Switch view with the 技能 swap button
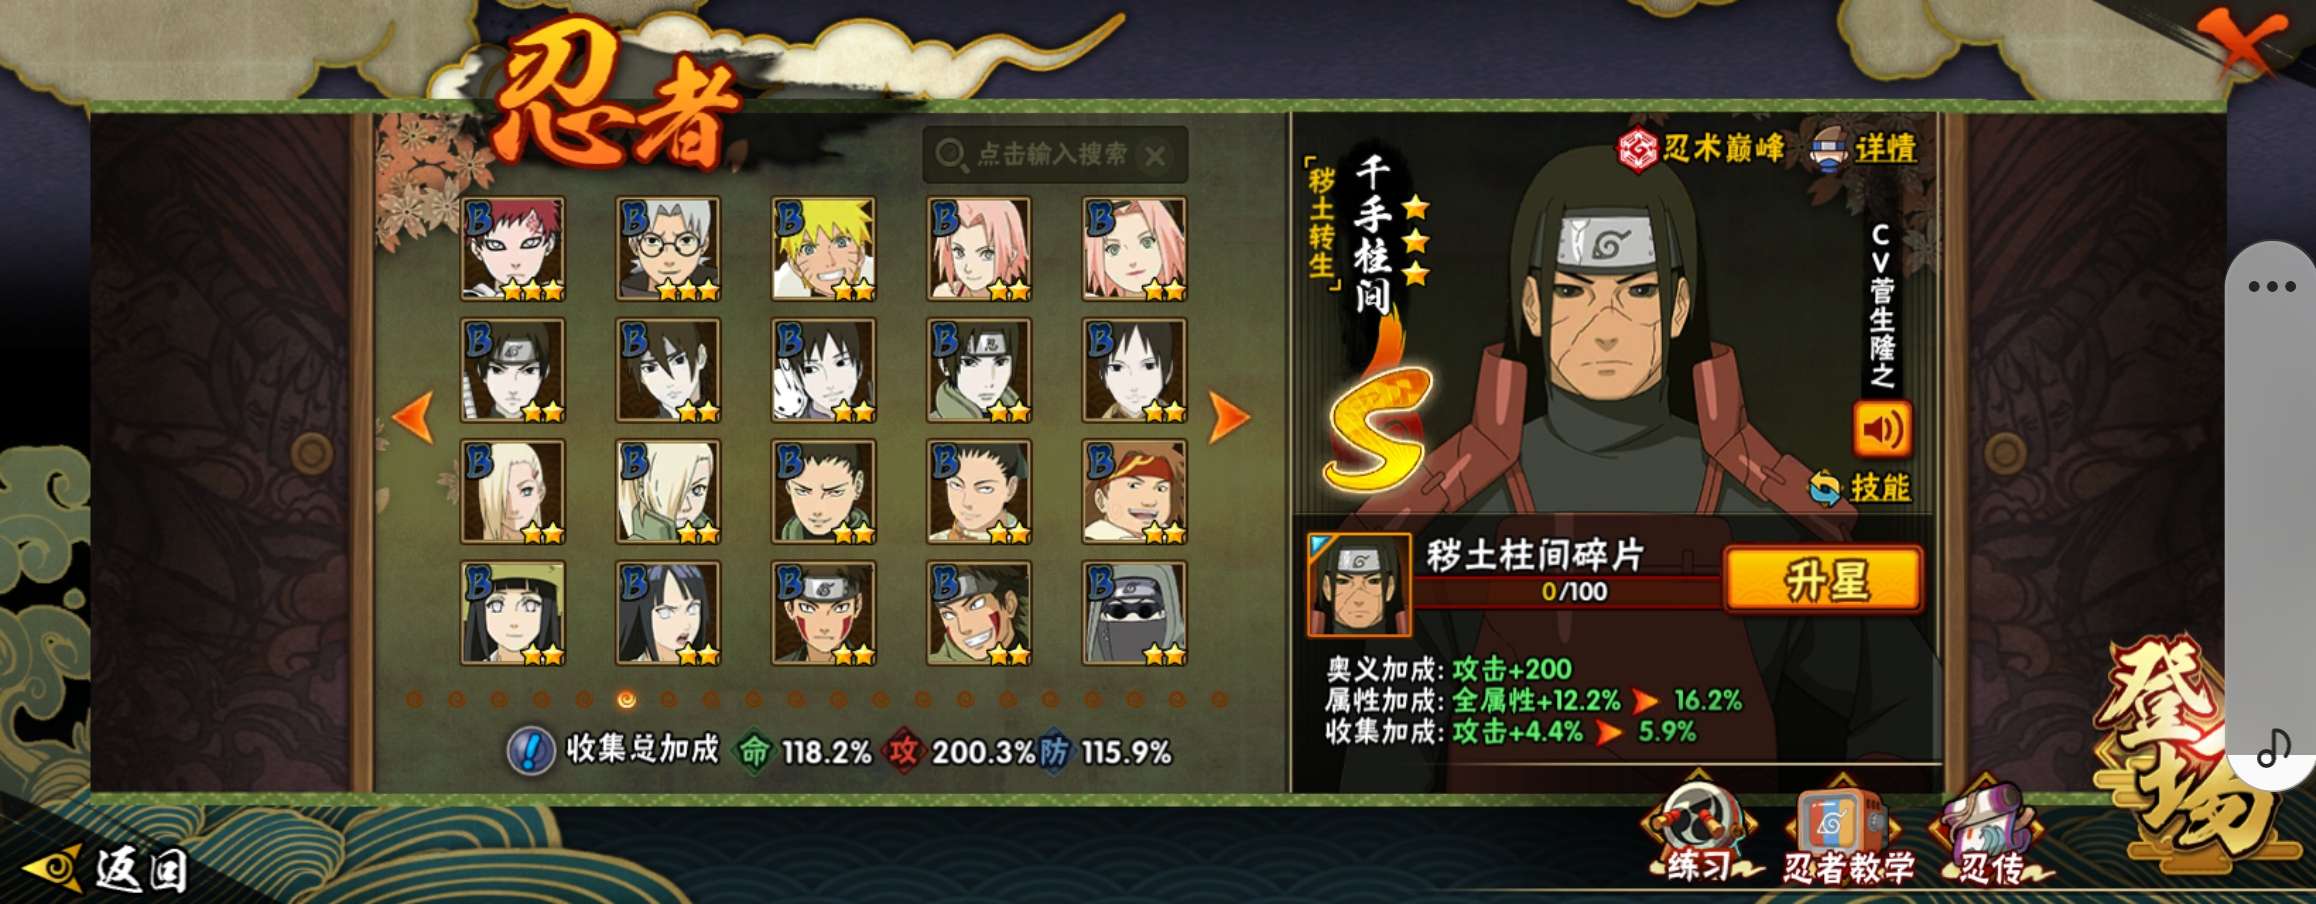Viewport: 2316px width, 904px height. [1860, 488]
